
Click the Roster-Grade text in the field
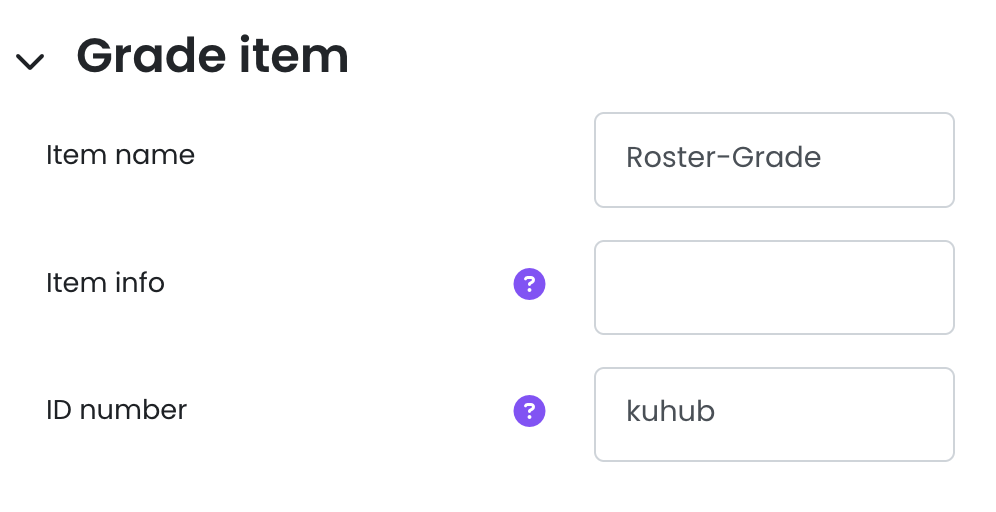coord(723,158)
